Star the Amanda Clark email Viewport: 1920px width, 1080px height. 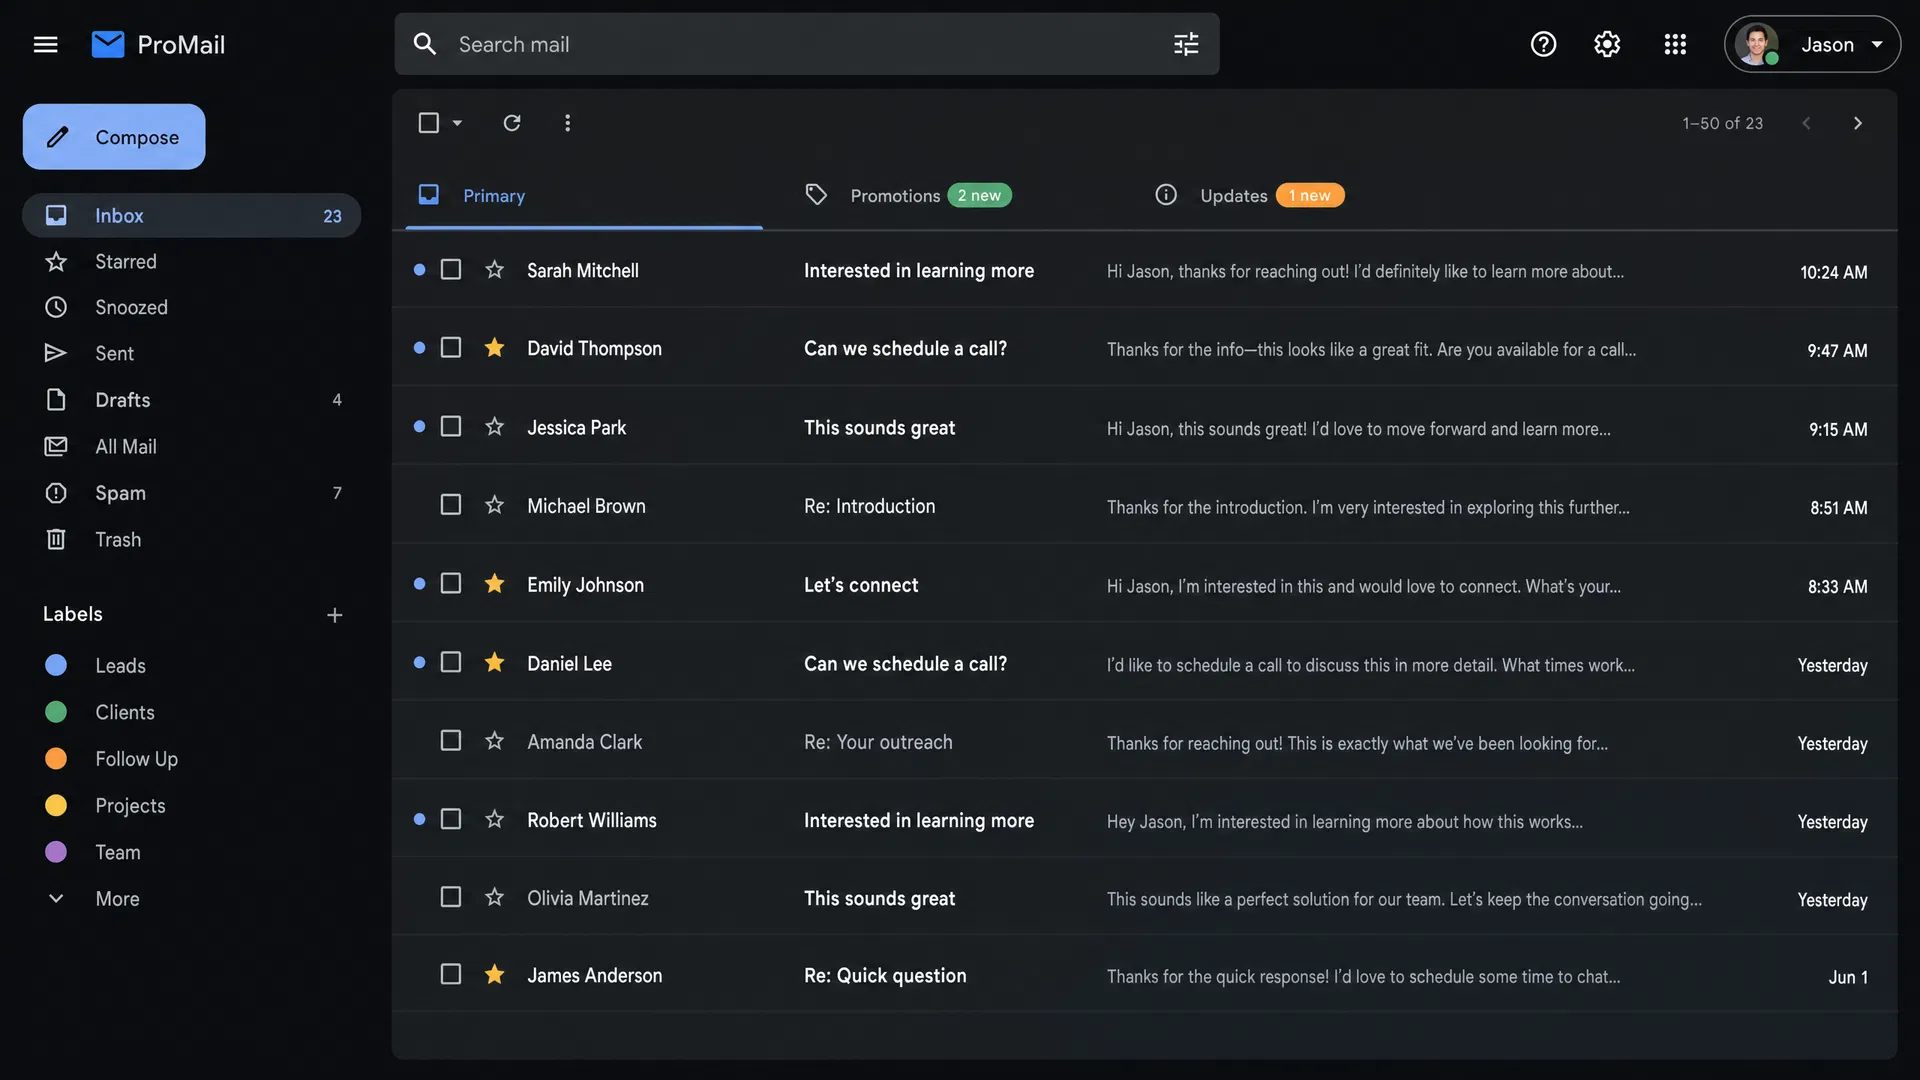[494, 741]
